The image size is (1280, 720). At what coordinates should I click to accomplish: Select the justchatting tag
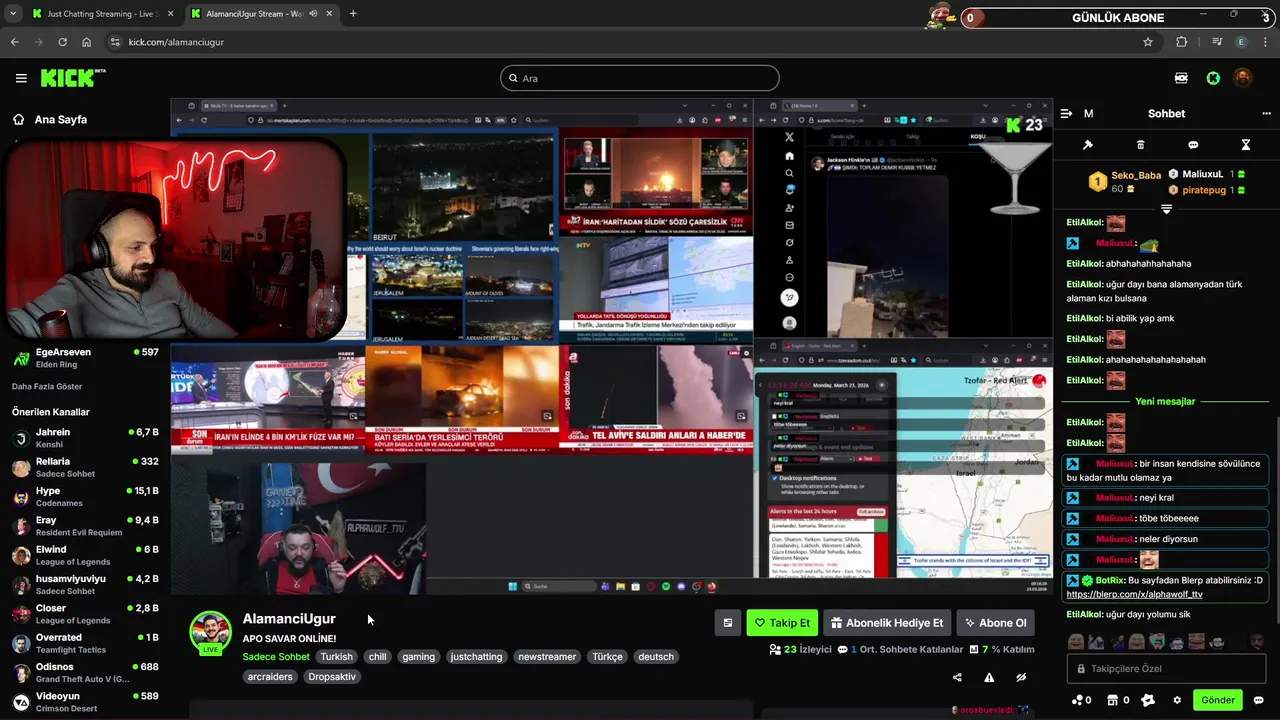(476, 657)
